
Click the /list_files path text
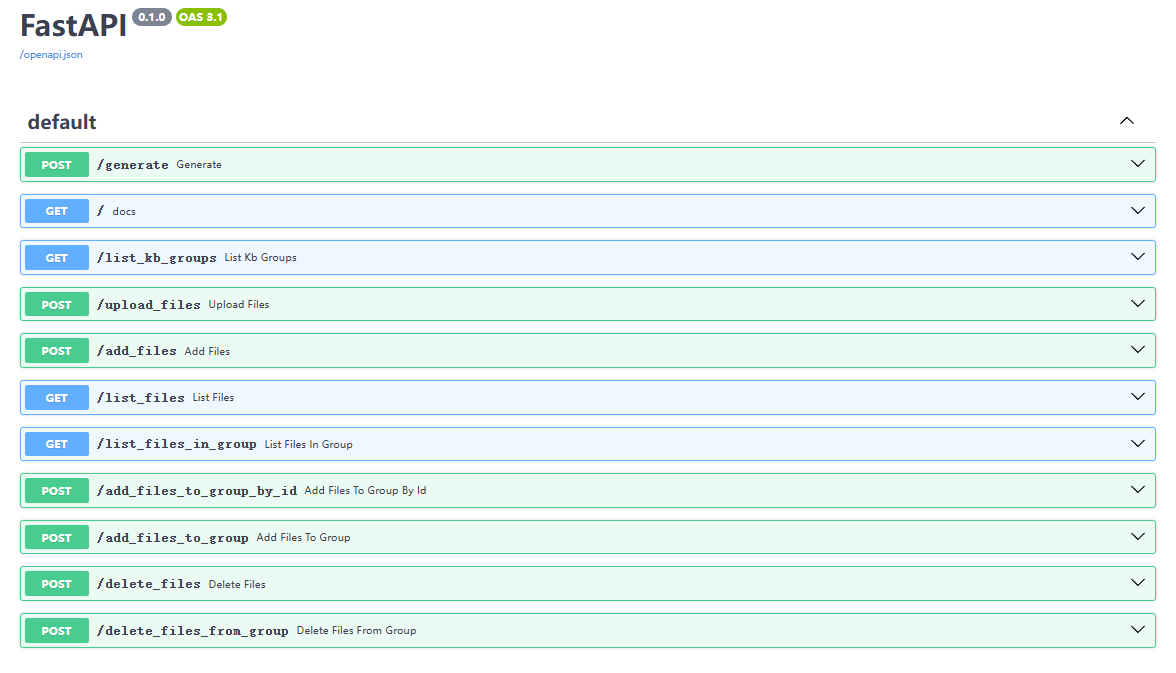point(141,398)
